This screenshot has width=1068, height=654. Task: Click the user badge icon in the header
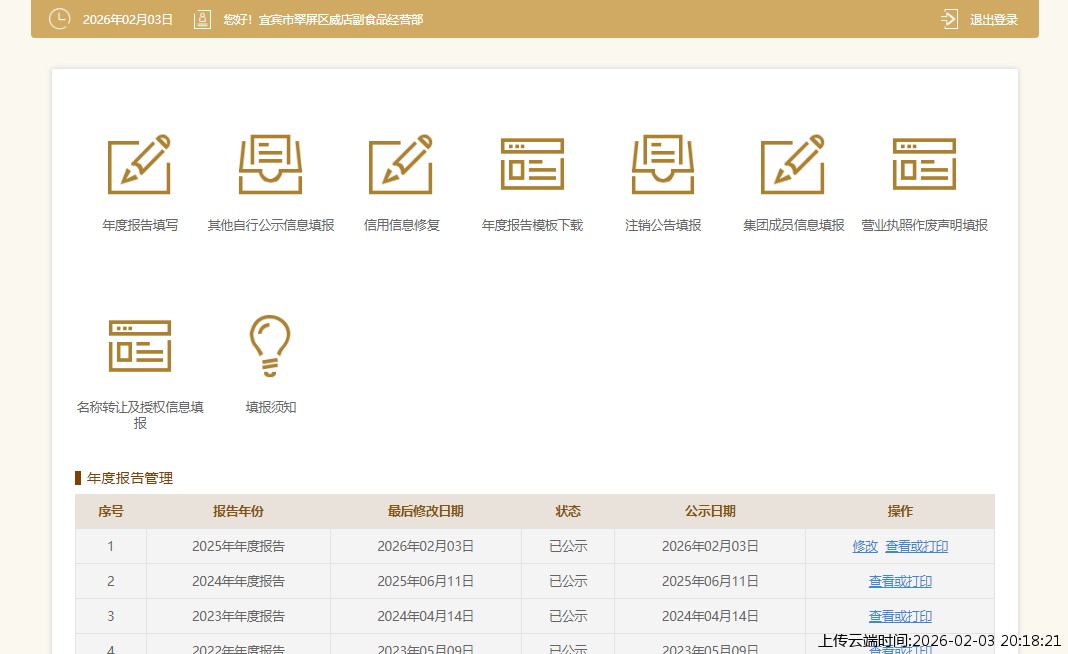point(203,18)
